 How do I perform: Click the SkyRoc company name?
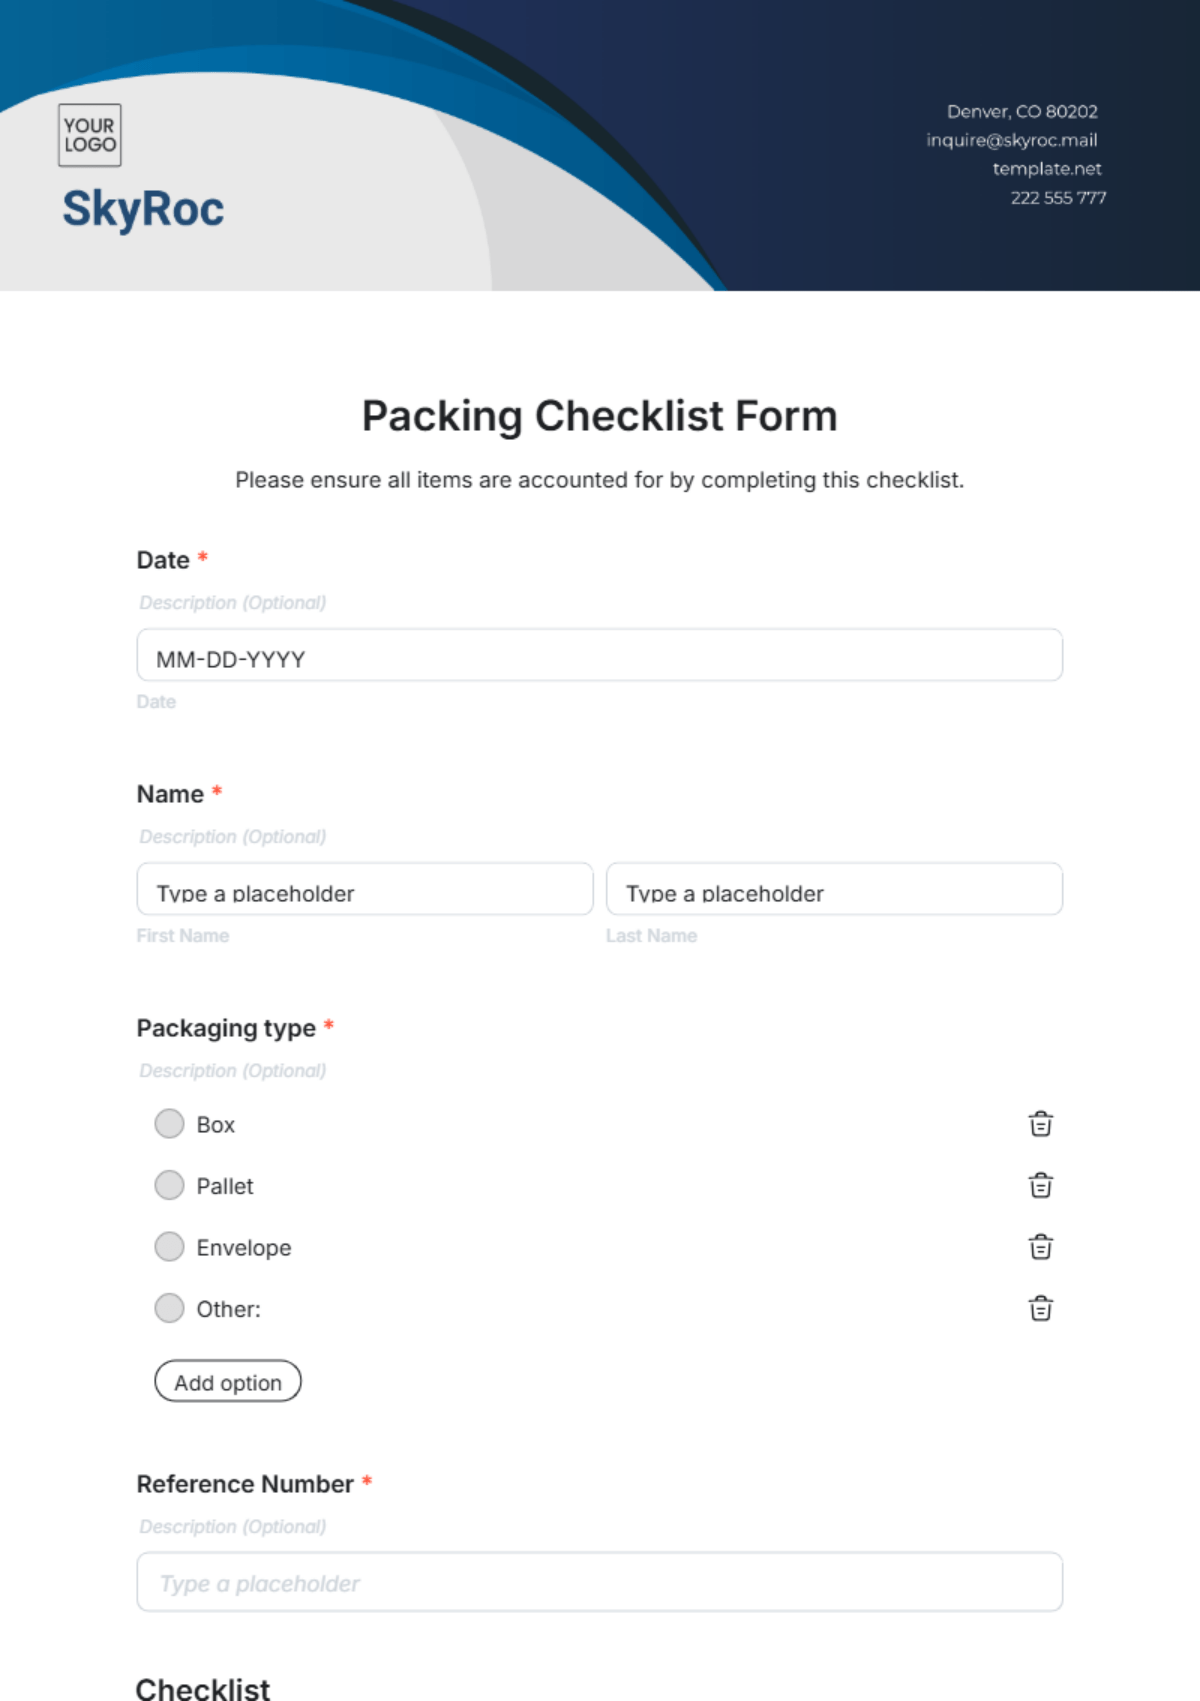click(143, 209)
